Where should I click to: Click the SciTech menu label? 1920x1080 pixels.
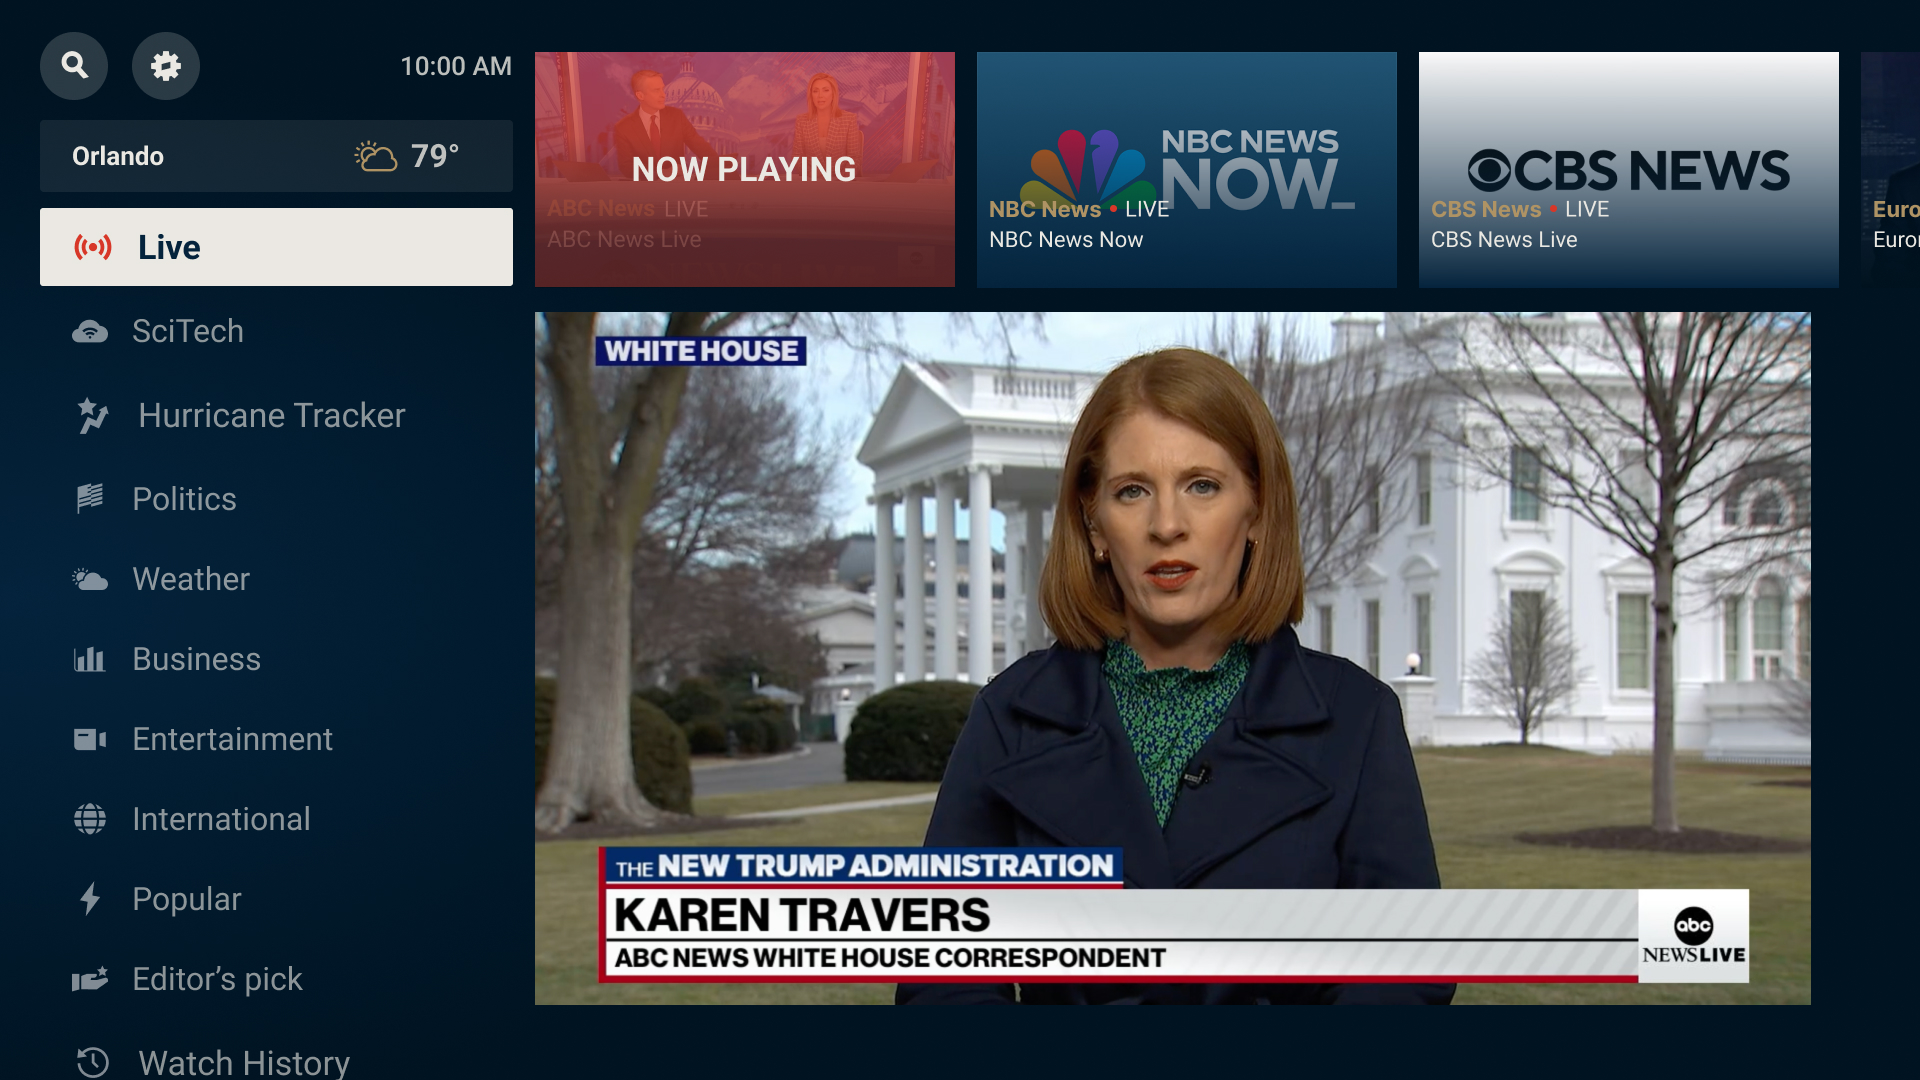coord(188,332)
